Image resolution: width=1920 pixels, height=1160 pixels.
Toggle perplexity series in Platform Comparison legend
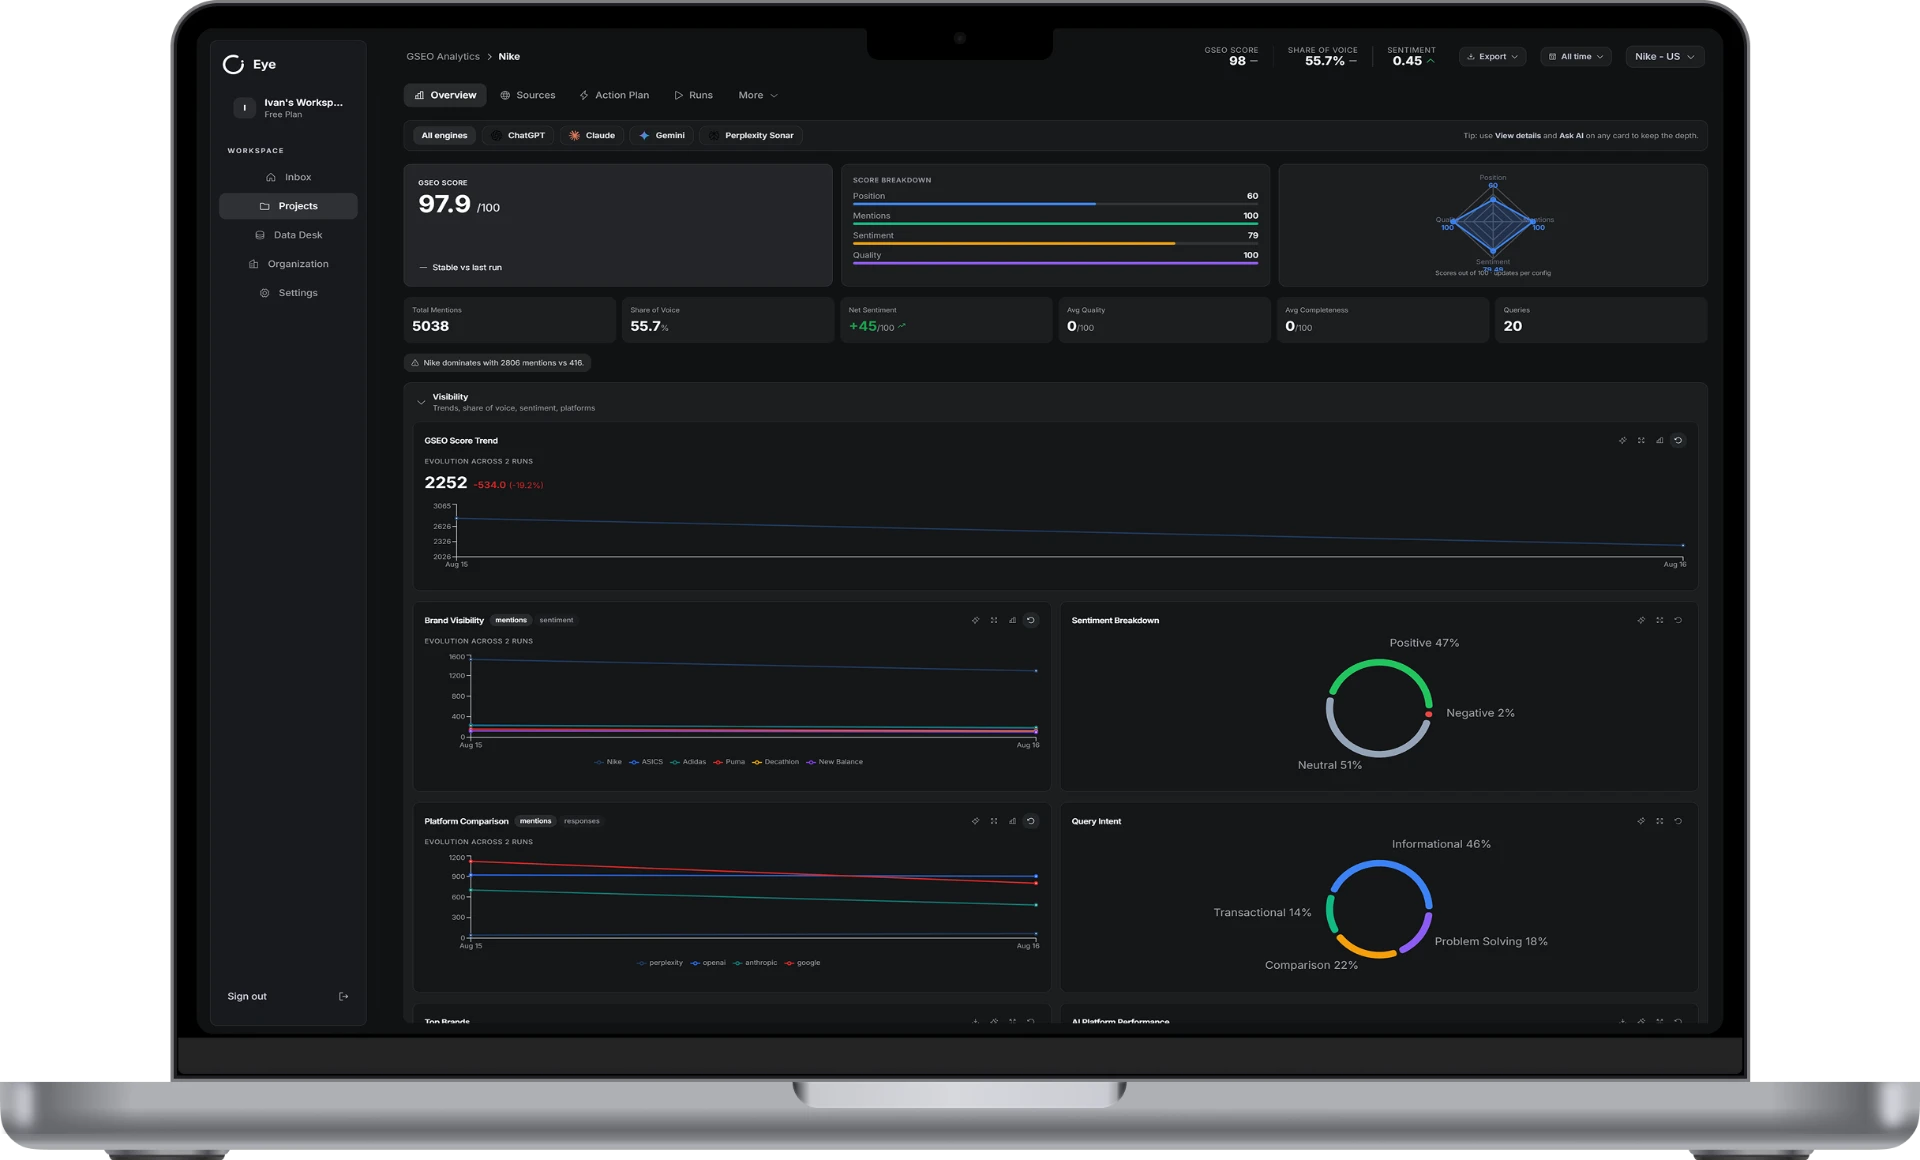pos(660,963)
